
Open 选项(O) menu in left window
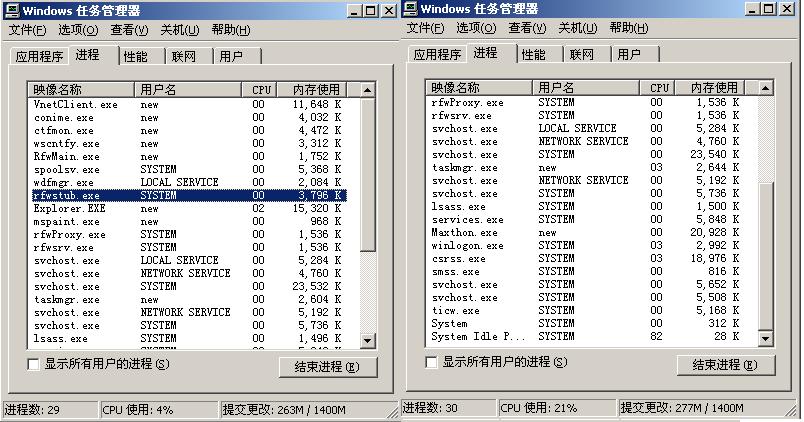pyautogui.click(x=78, y=30)
